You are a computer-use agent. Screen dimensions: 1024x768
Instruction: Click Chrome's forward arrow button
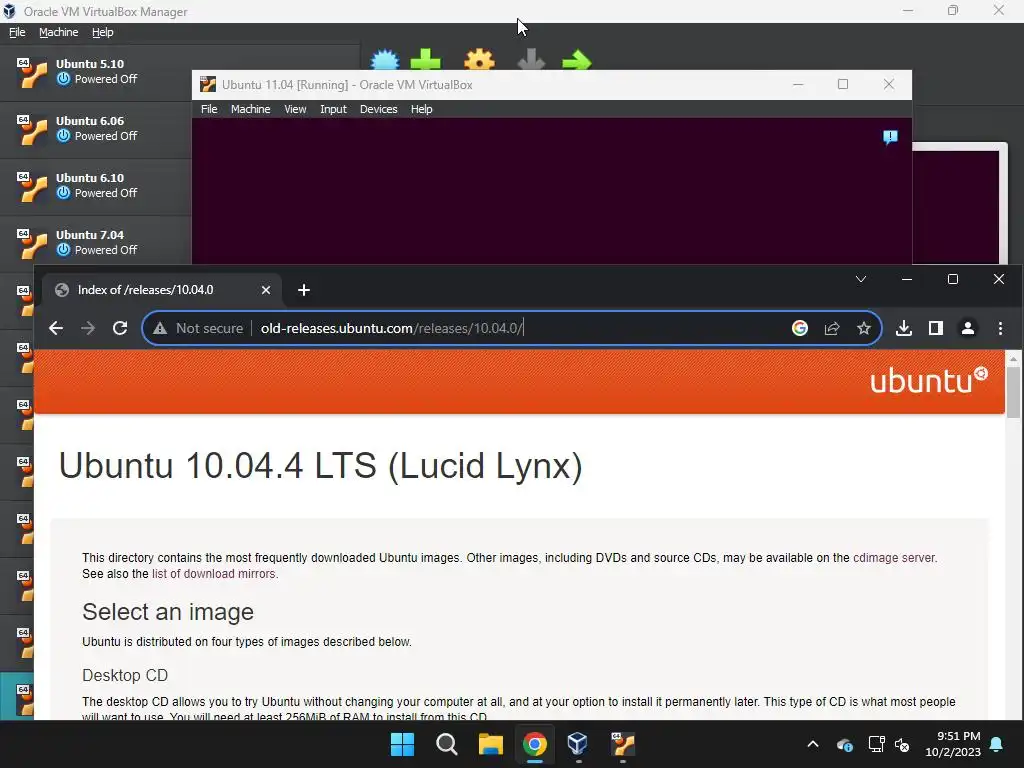pyautogui.click(x=88, y=328)
